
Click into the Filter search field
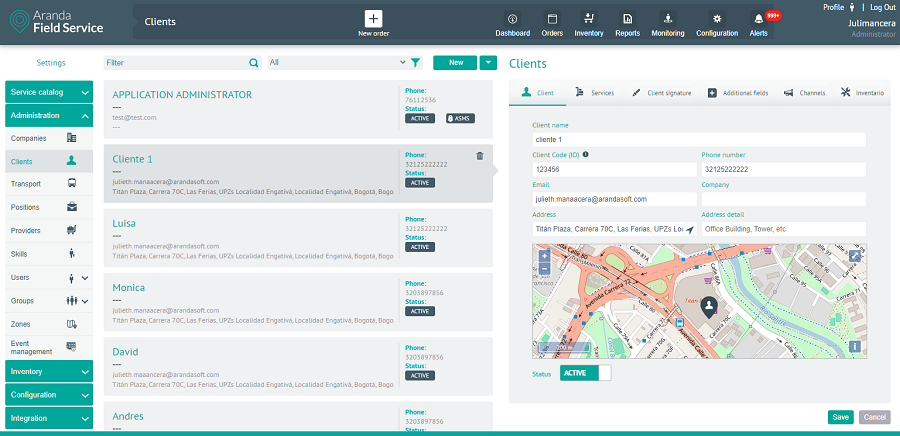coord(176,63)
